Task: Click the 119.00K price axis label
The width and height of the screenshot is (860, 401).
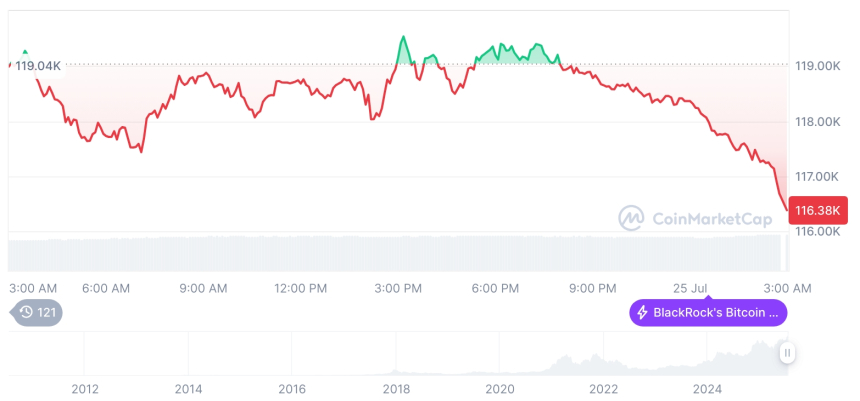Action: click(816, 66)
